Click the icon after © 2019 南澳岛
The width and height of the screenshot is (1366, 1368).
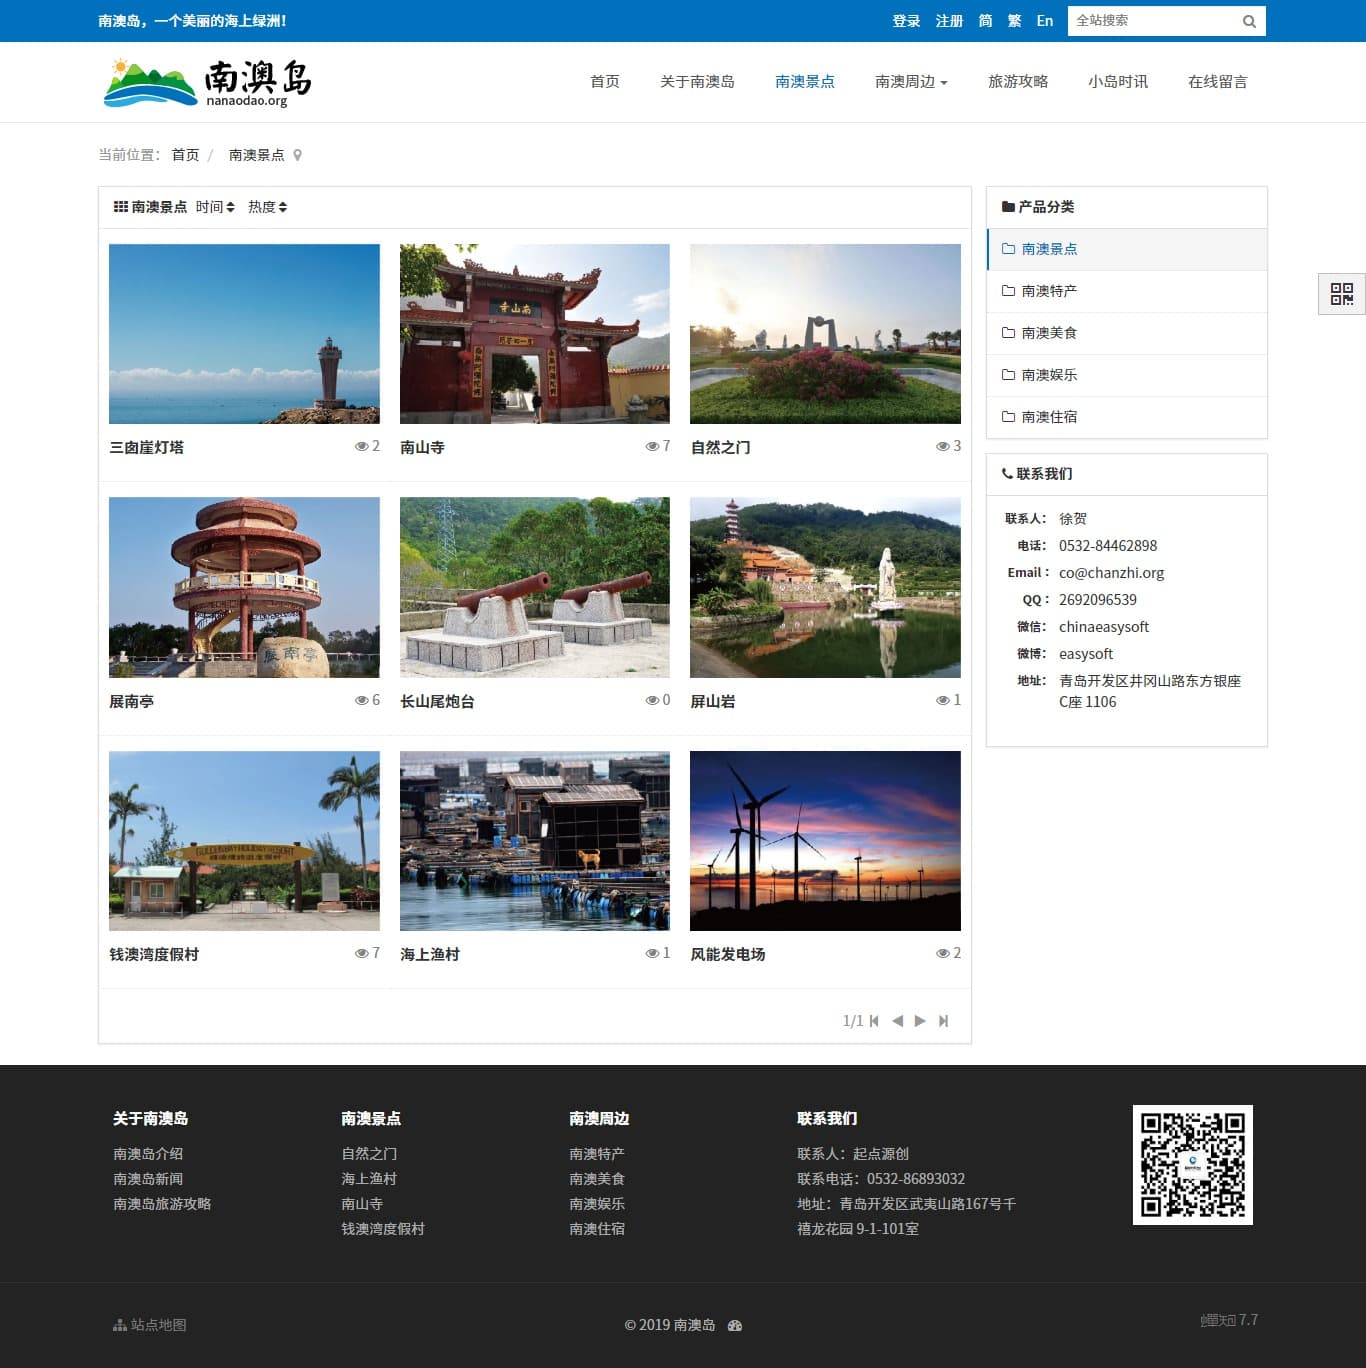tap(735, 1325)
